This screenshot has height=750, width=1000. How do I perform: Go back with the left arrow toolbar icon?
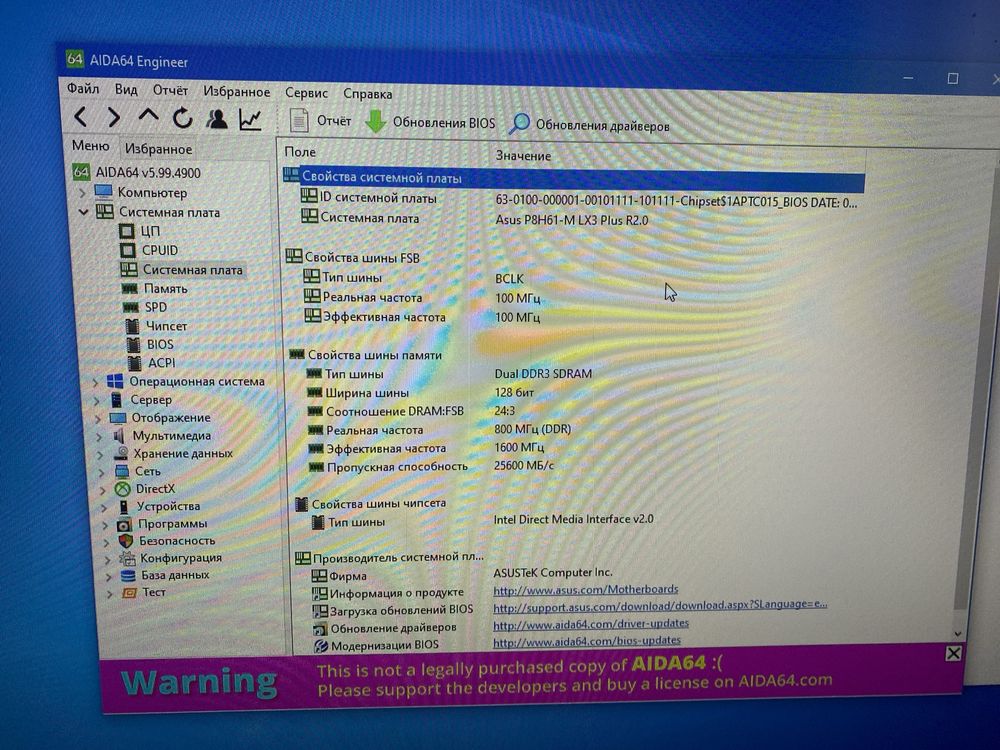pos(80,117)
